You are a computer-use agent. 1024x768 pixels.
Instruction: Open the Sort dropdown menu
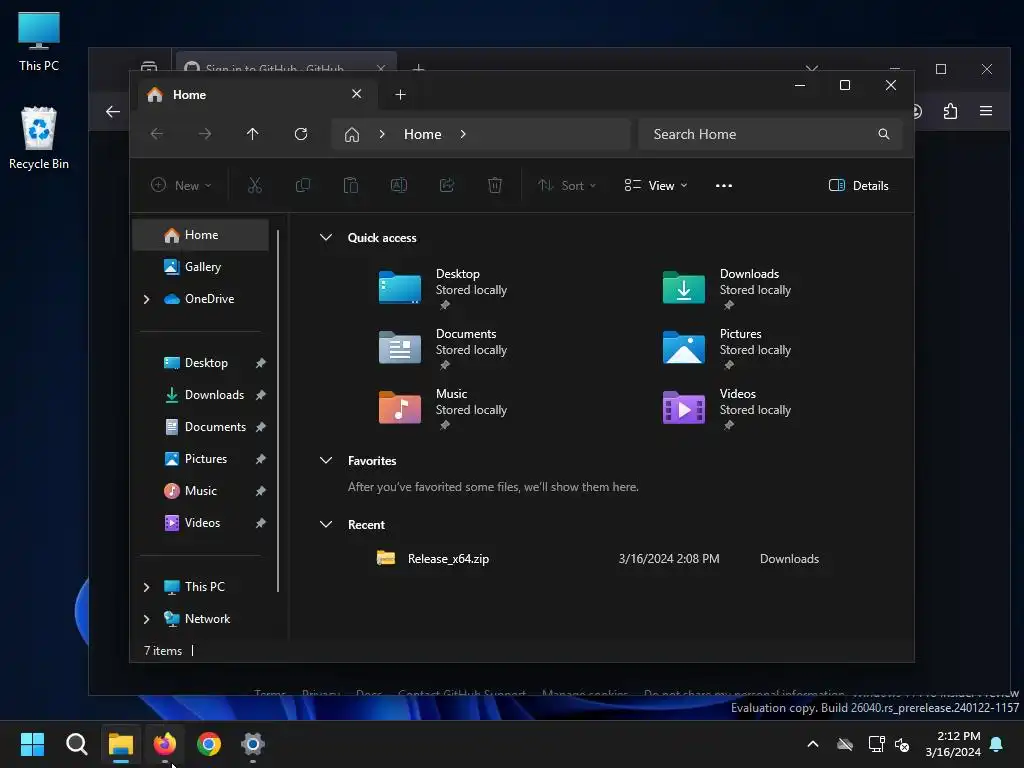click(x=566, y=185)
